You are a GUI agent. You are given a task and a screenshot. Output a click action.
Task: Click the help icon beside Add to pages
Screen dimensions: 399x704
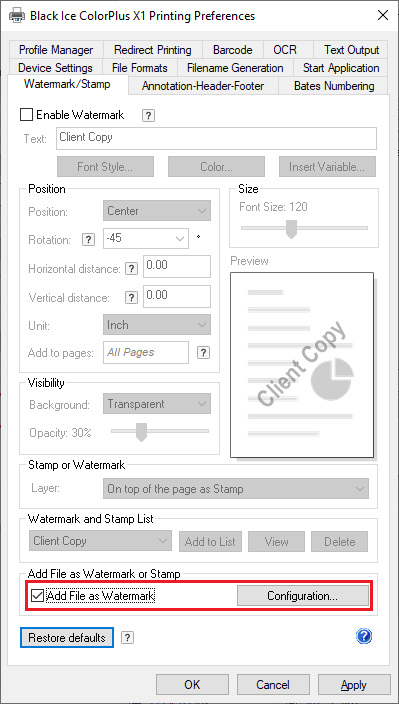pyautogui.click(x=203, y=352)
